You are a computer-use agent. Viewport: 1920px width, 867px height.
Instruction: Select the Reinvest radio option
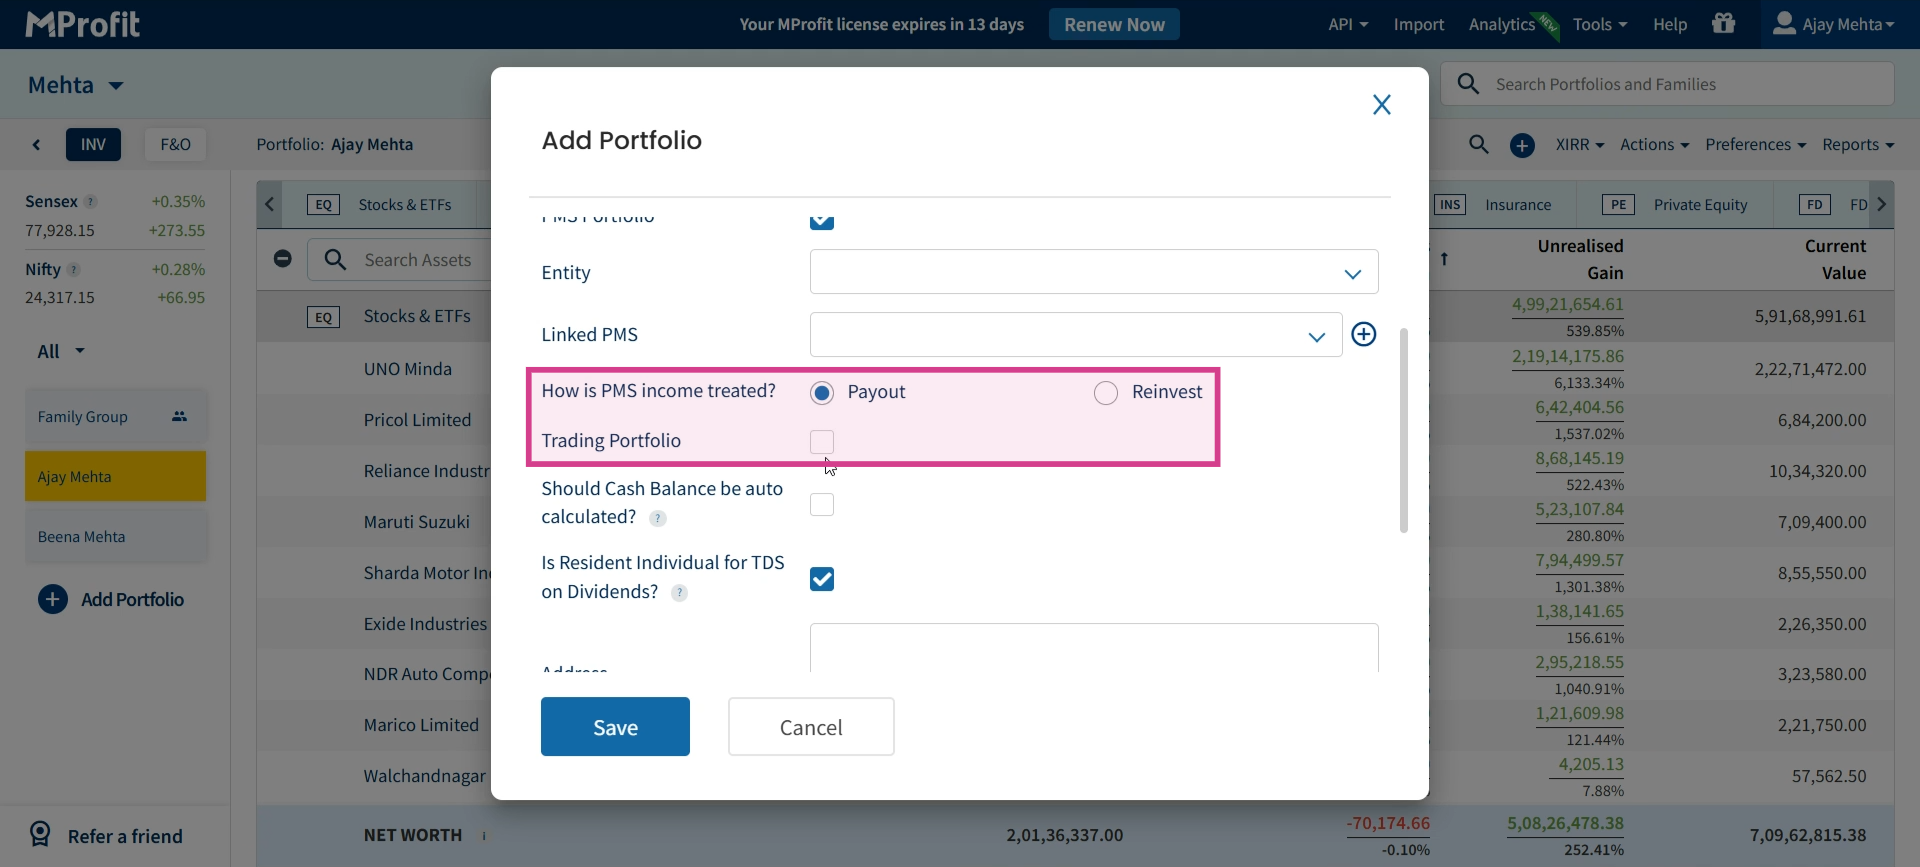[x=1106, y=393]
